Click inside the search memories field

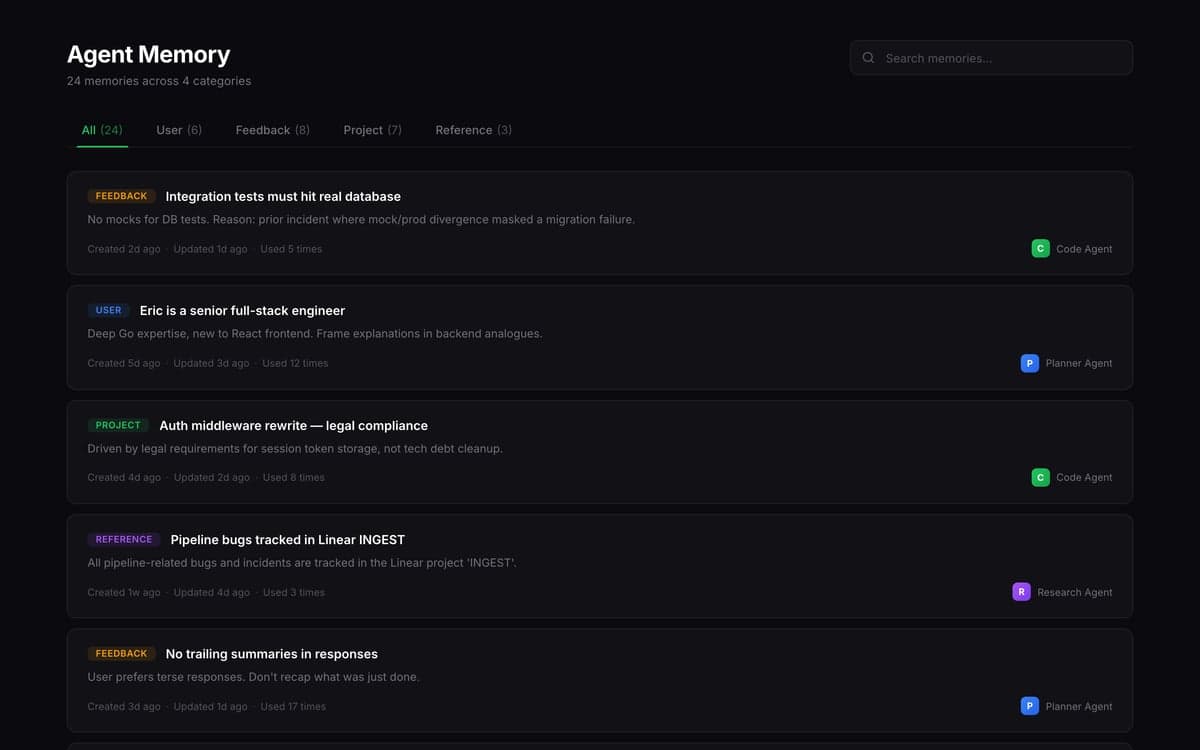pyautogui.click(x=990, y=57)
